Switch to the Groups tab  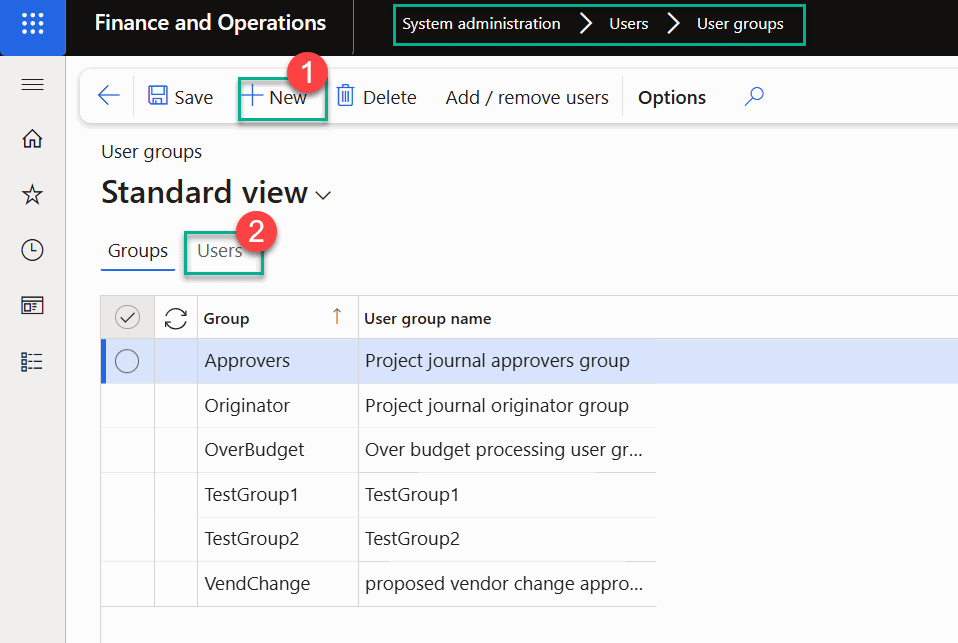(x=137, y=251)
